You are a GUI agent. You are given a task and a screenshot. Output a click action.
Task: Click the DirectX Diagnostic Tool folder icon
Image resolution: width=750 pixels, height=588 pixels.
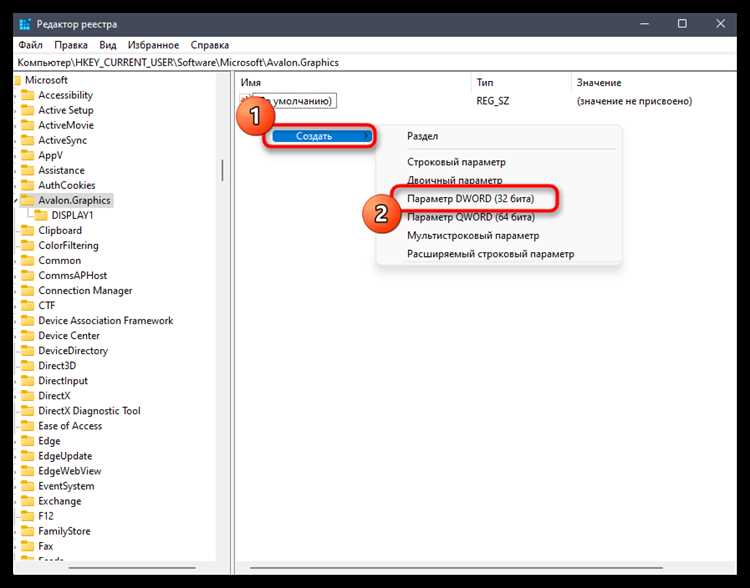coord(28,411)
